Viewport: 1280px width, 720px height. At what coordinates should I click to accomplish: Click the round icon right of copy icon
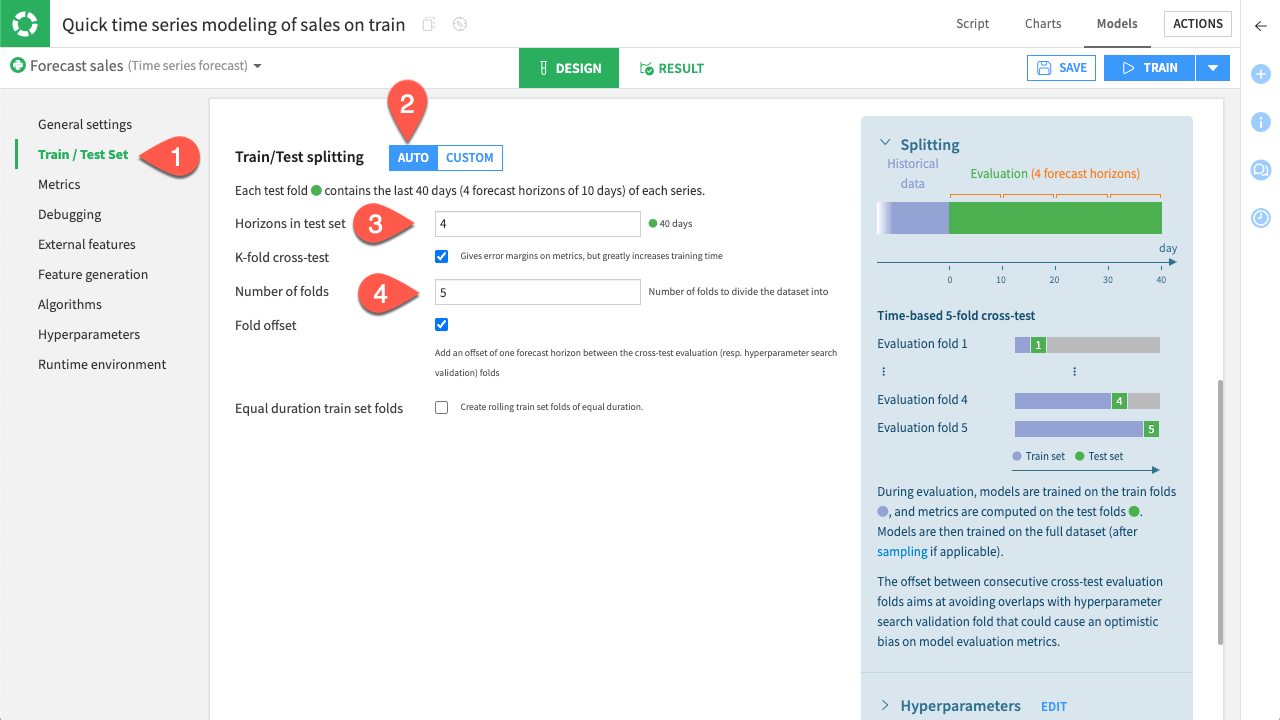[x=460, y=24]
